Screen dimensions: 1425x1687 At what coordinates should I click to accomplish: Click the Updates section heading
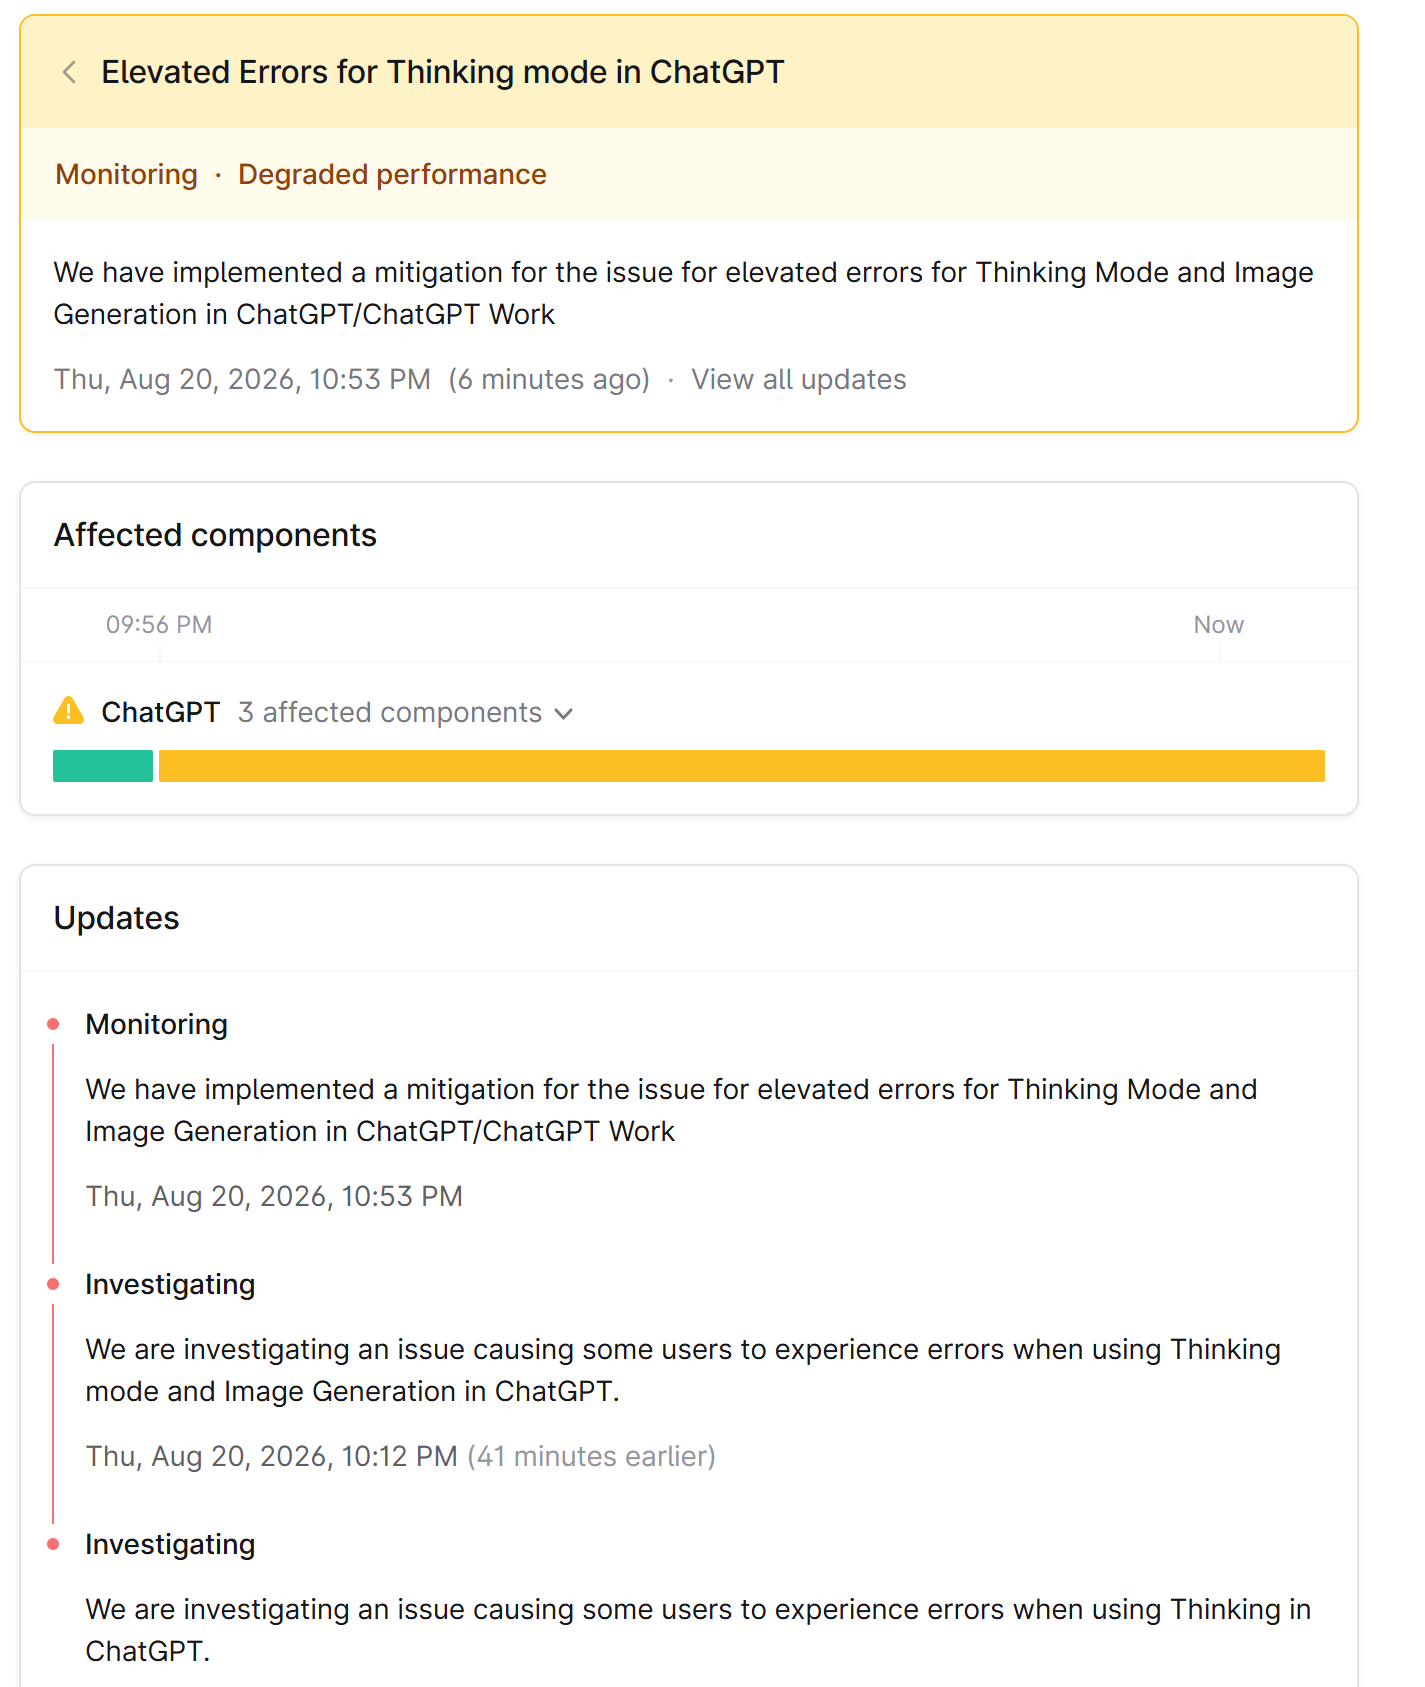point(116,918)
